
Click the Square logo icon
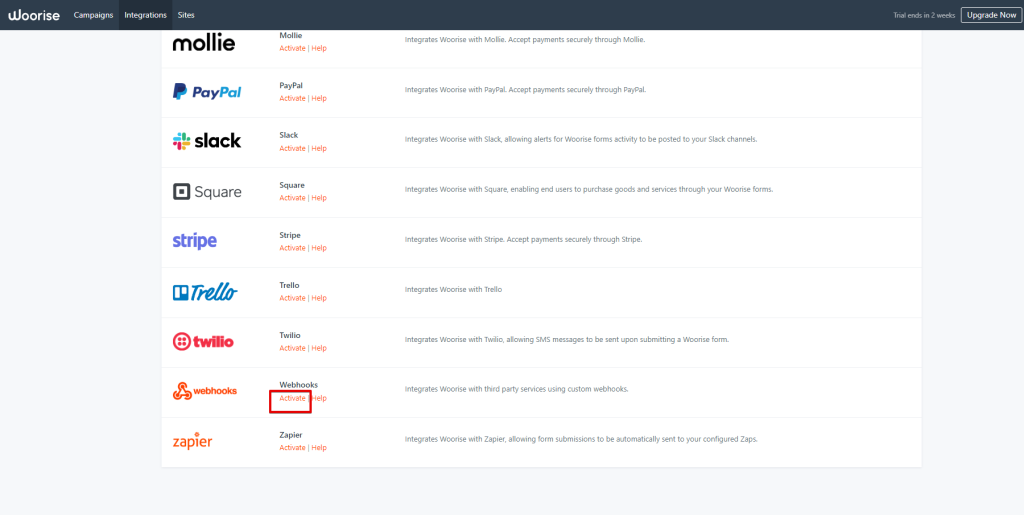click(207, 191)
